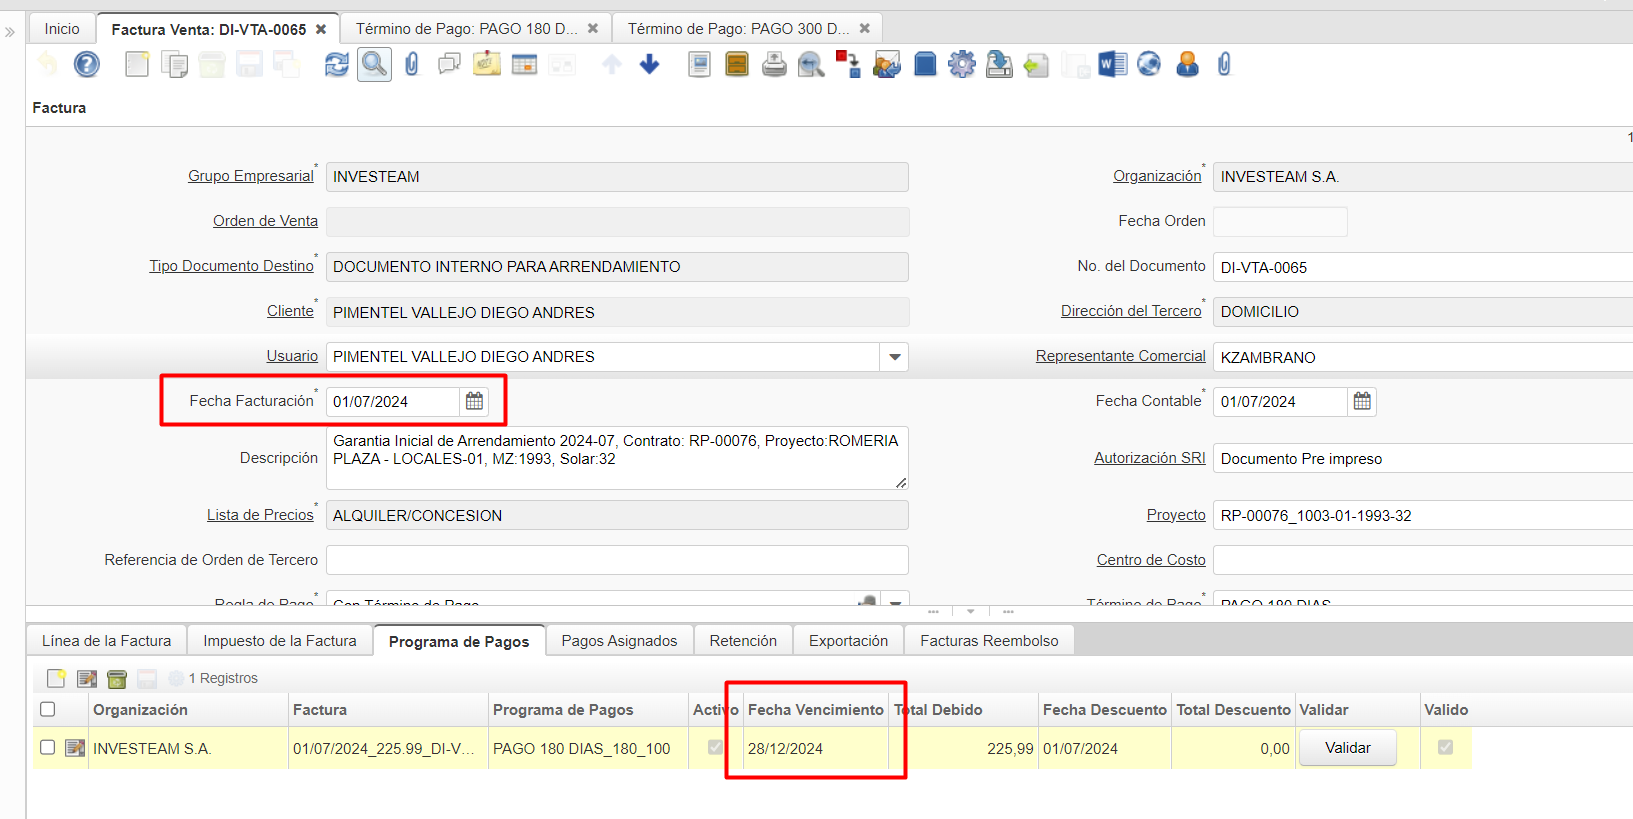Switch to Término de Pago: PAGO 180 tab
Screen dimensions: 1633x819
[466, 29]
